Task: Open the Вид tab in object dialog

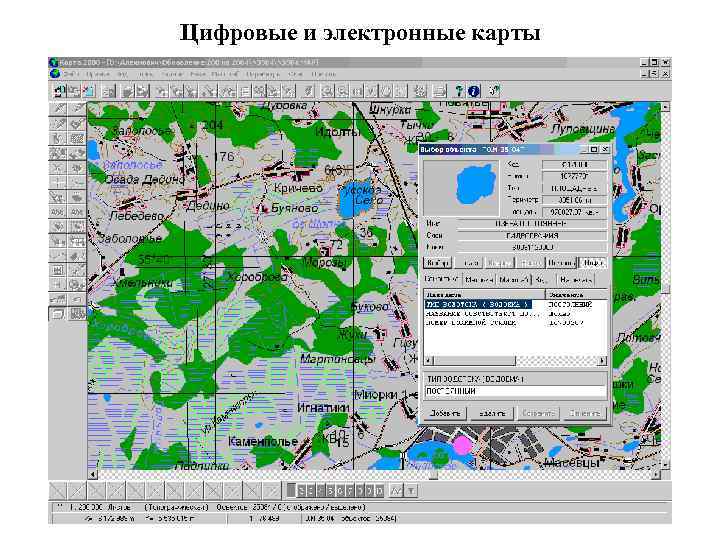Action: click(x=541, y=279)
